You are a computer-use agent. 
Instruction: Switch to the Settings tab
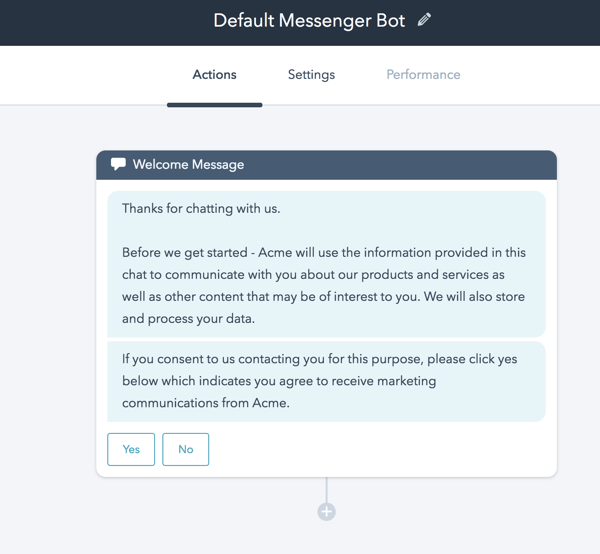point(311,75)
